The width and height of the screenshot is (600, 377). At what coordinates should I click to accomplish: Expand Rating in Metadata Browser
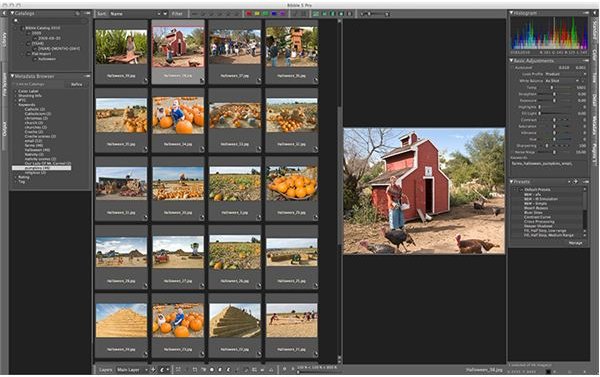tap(15, 177)
